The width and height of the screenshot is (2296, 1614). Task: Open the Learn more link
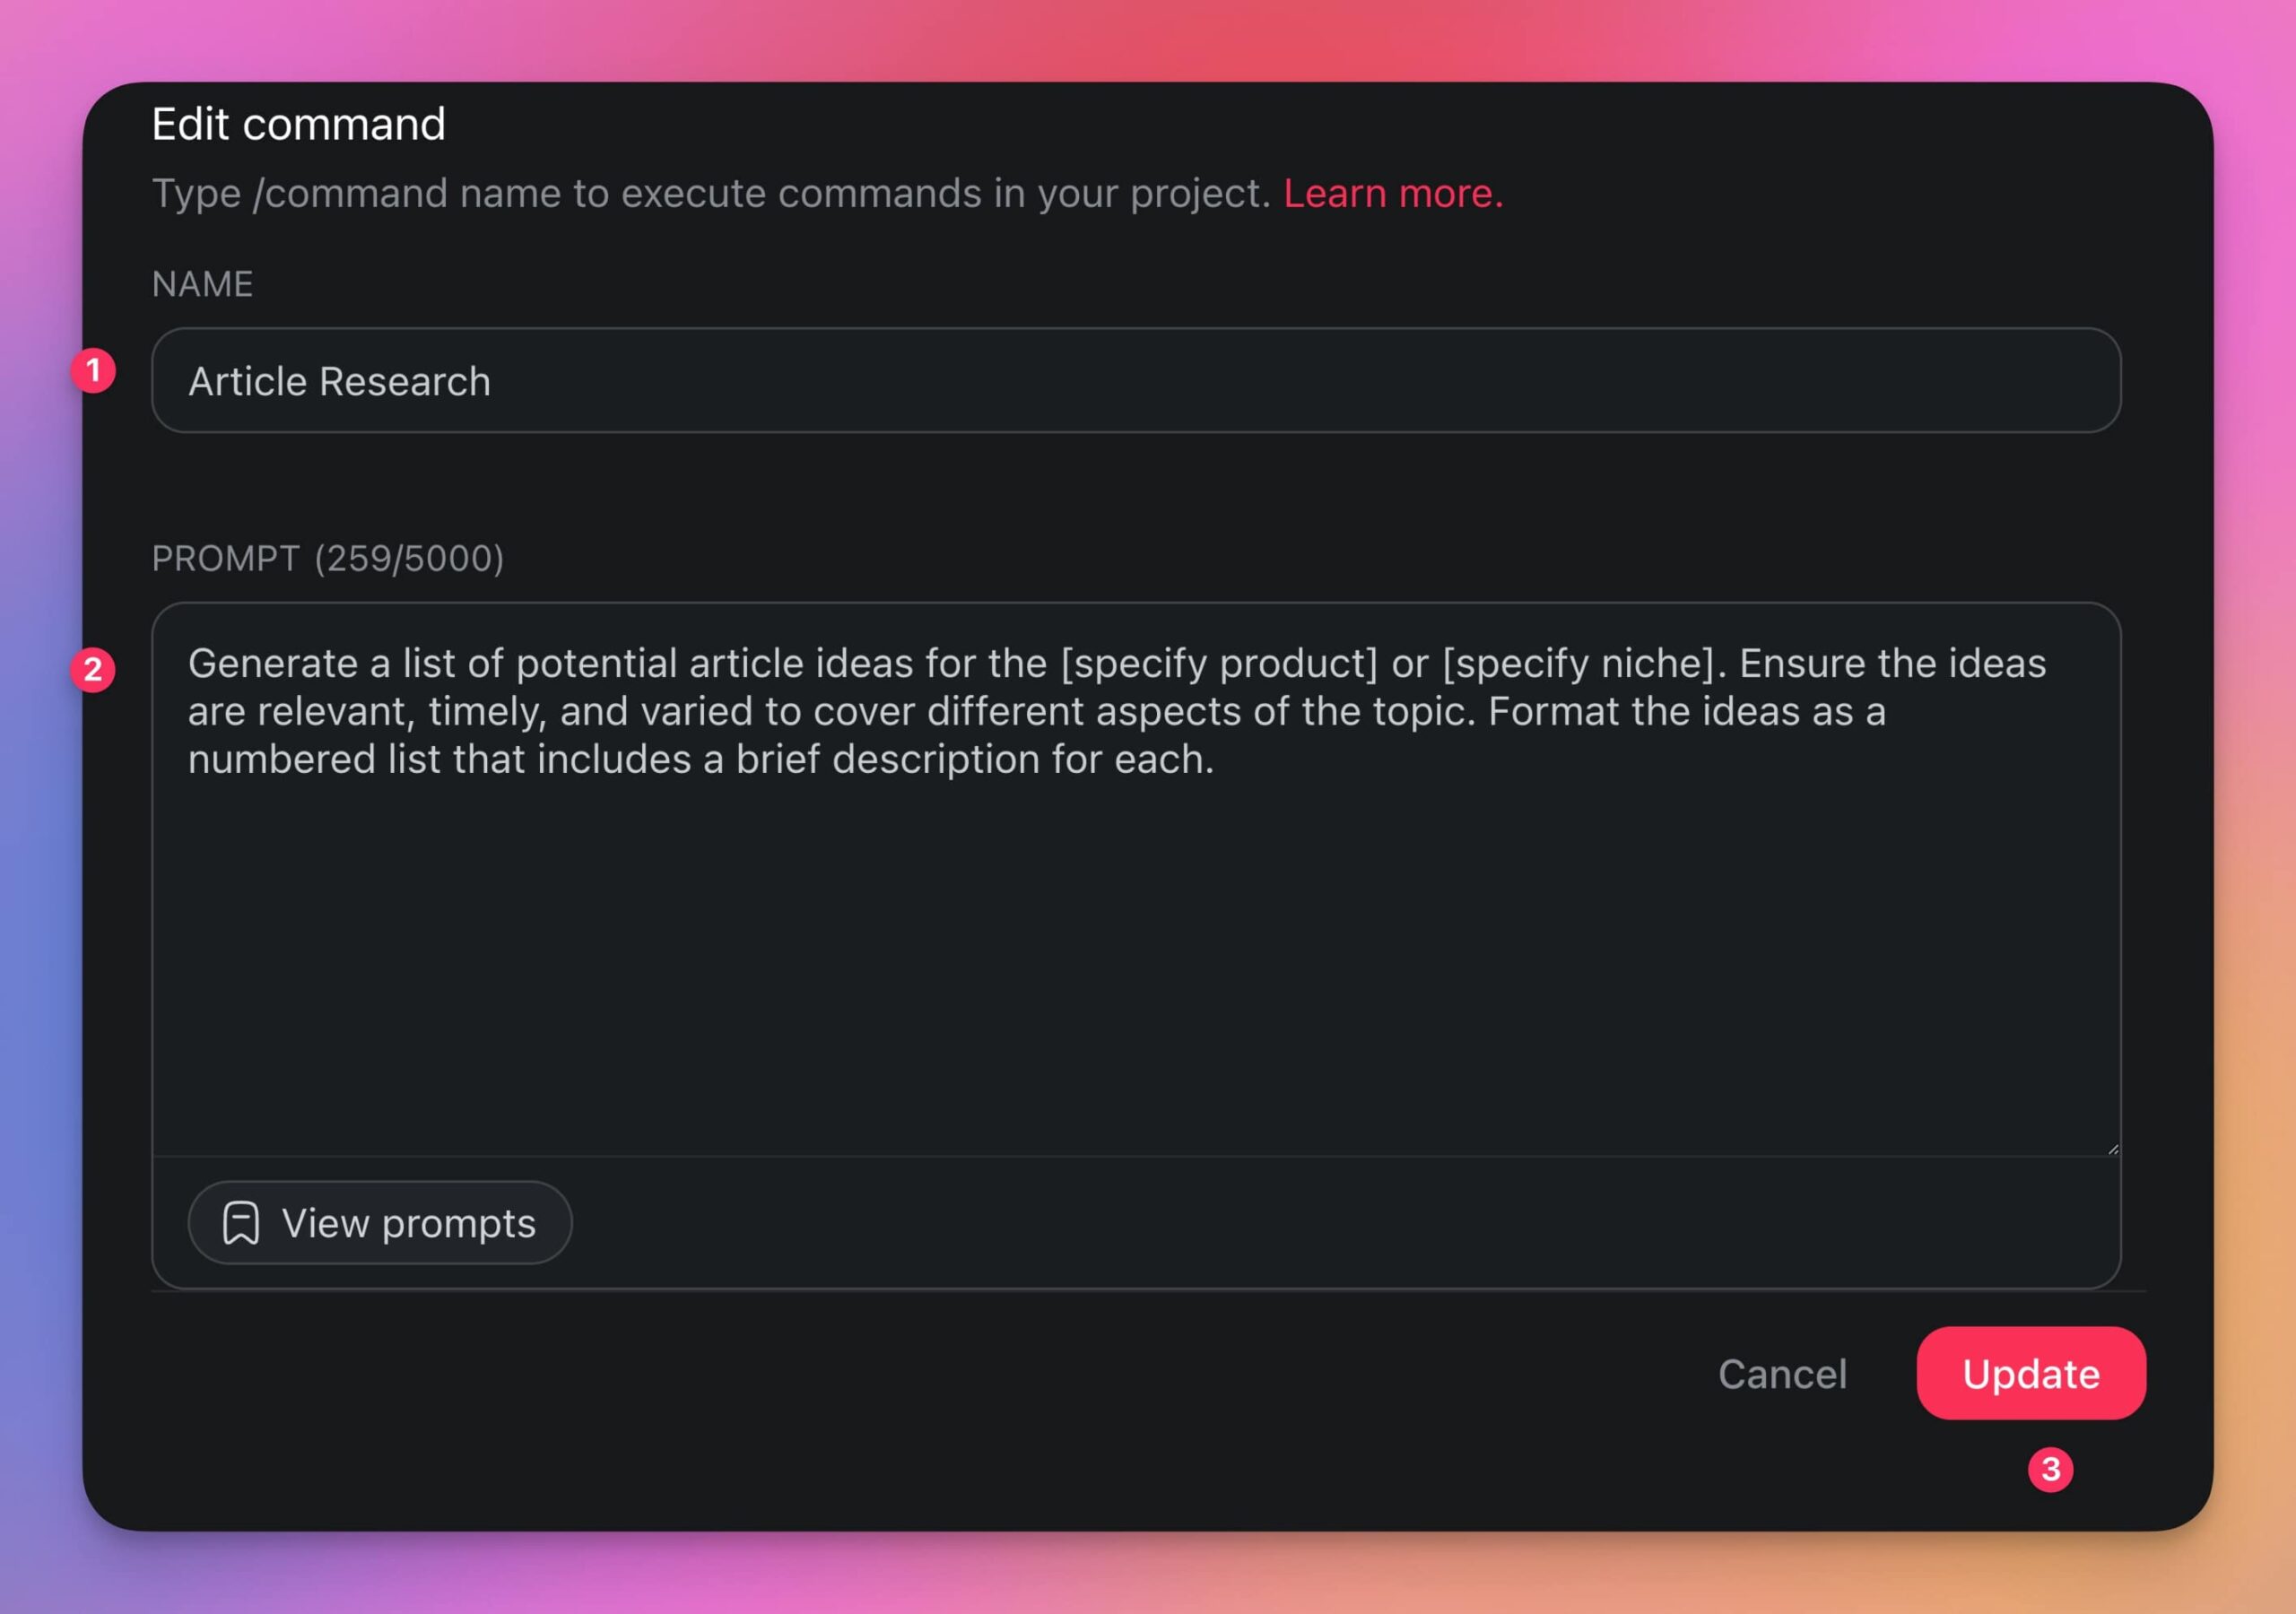pyautogui.click(x=1393, y=193)
